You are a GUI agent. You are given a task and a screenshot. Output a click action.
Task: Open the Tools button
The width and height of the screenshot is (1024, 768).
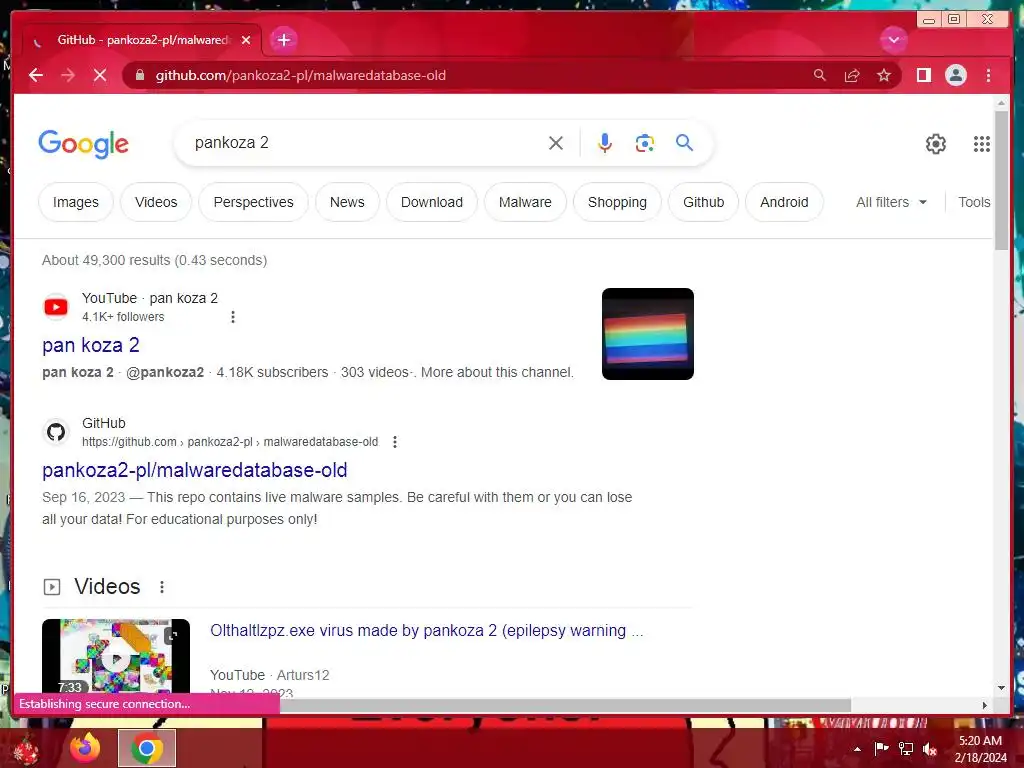(x=974, y=202)
